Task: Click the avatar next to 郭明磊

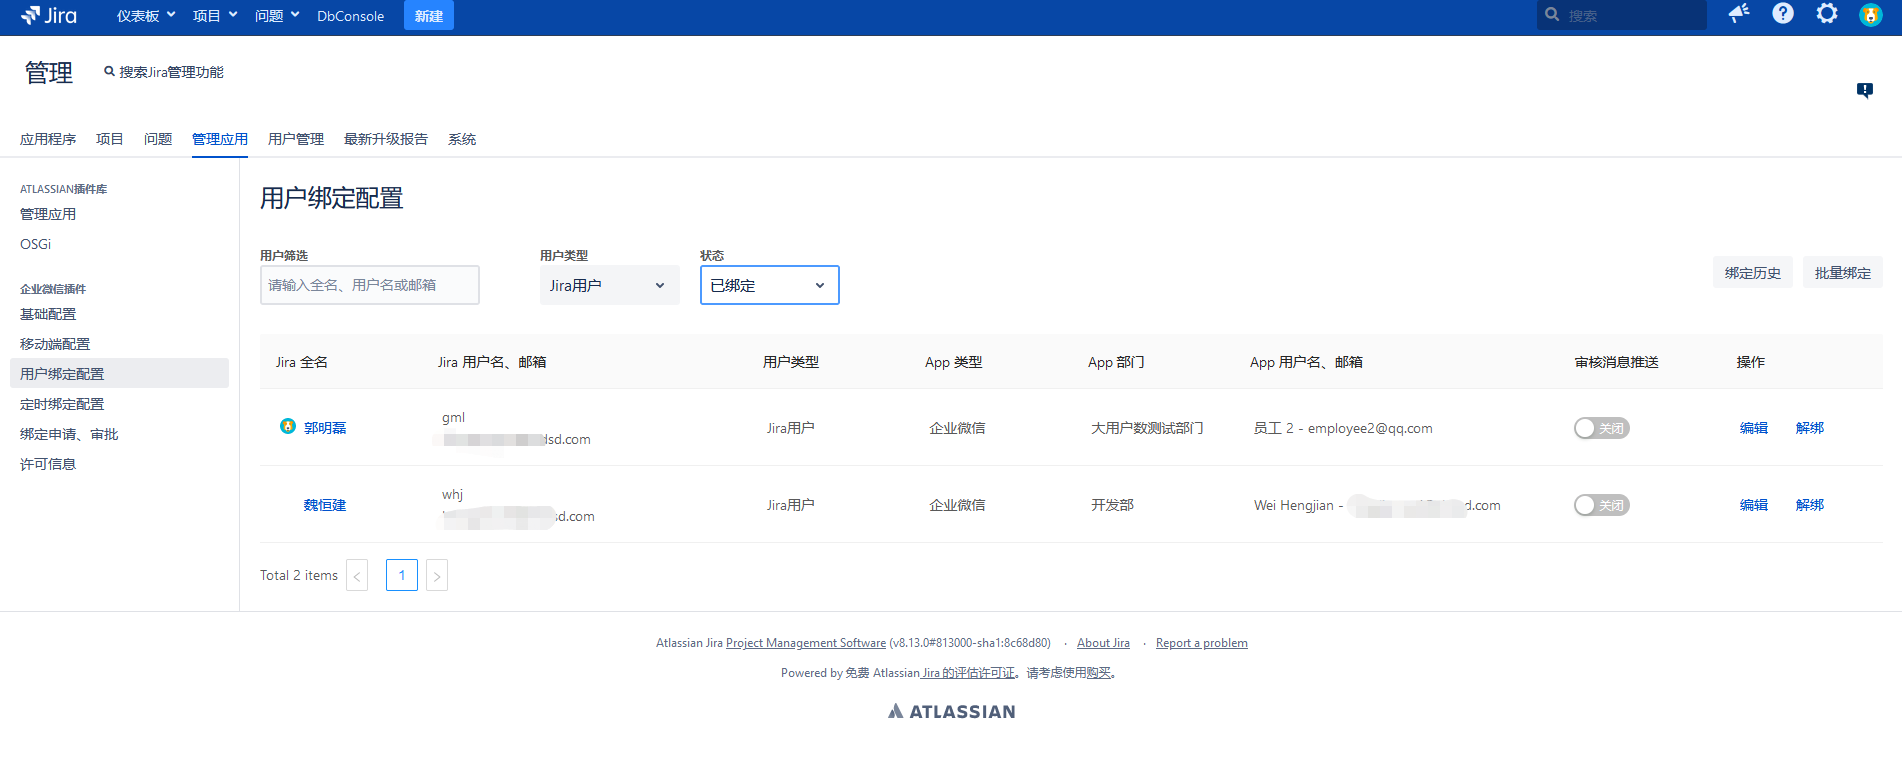Action: pos(288,427)
